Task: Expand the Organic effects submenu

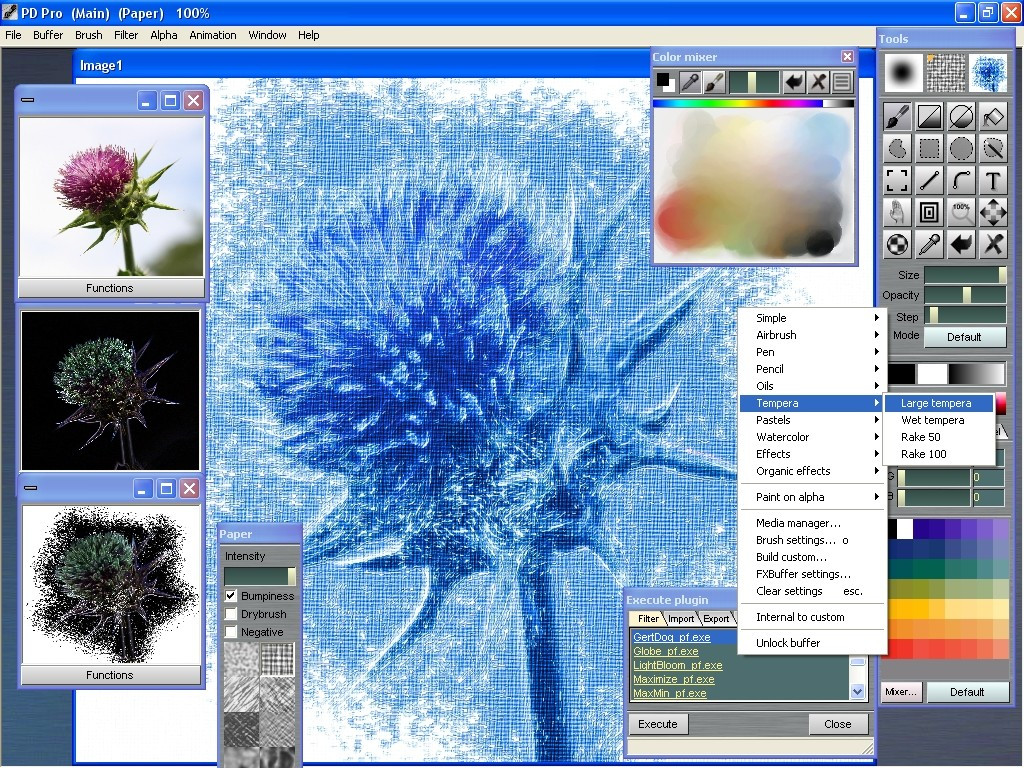Action: (812, 471)
